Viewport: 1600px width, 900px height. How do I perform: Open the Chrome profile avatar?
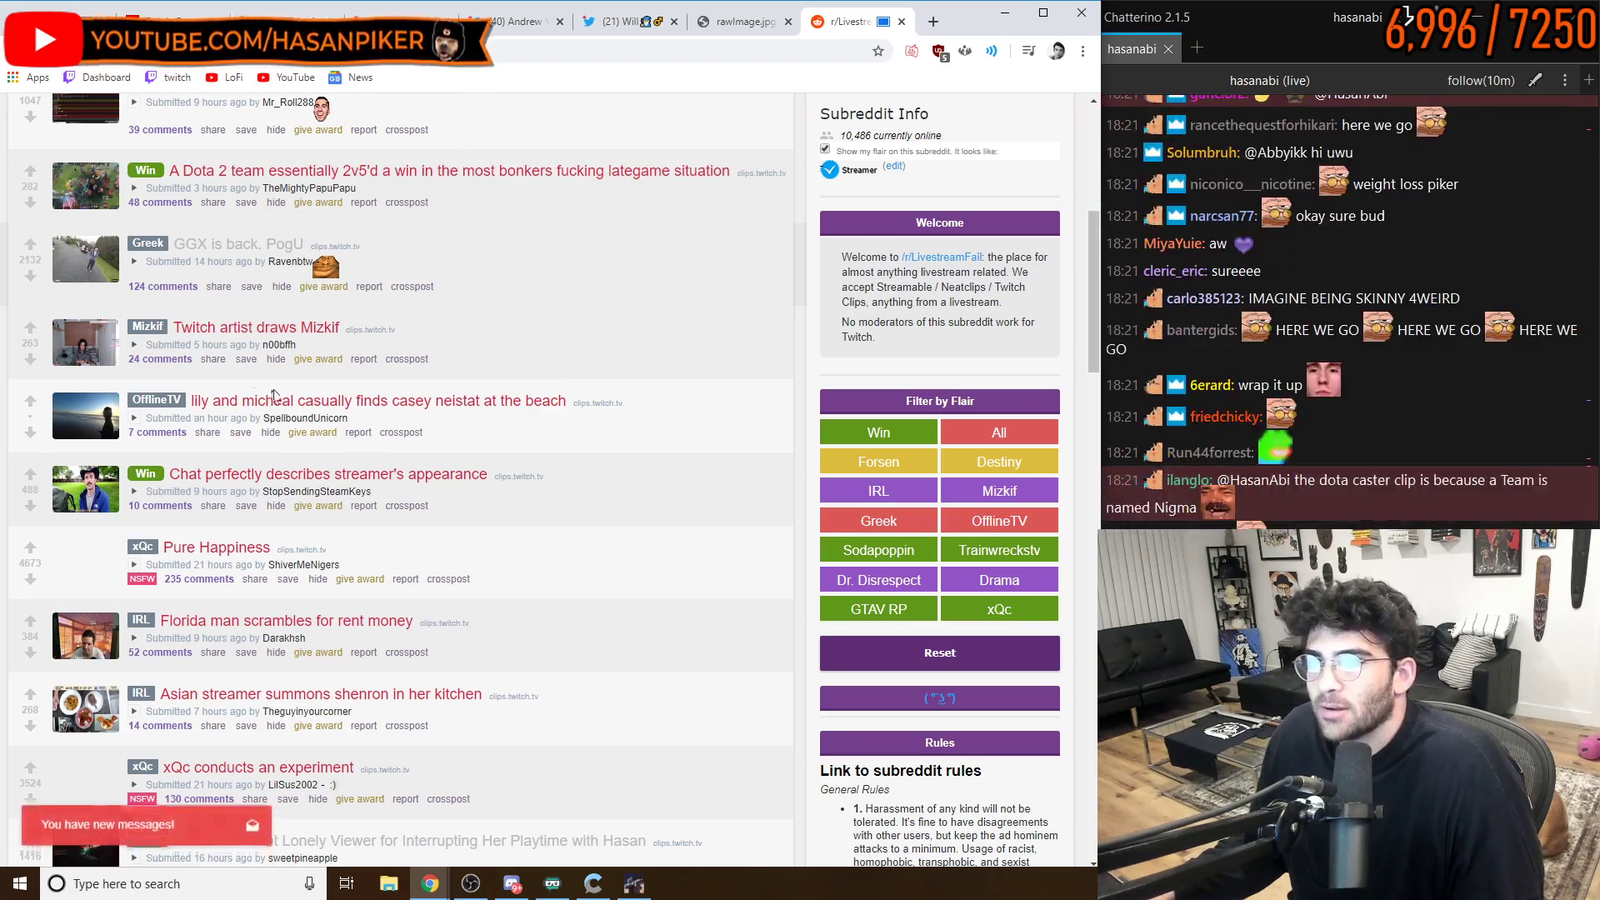(1057, 51)
